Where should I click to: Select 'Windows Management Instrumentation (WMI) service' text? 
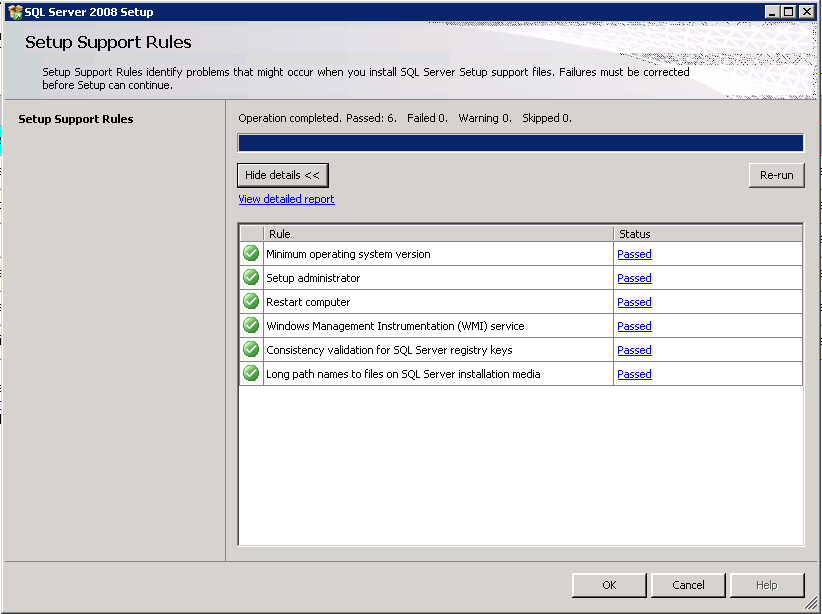(395, 326)
